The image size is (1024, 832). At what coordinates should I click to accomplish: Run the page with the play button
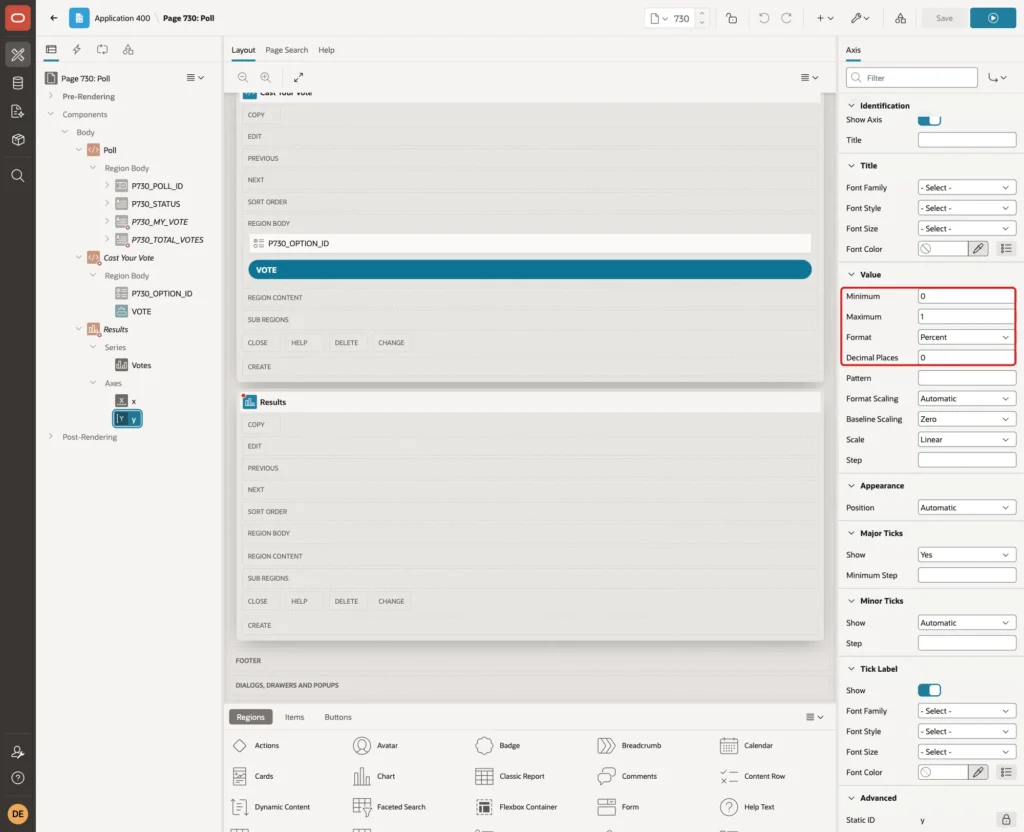[x=992, y=18]
